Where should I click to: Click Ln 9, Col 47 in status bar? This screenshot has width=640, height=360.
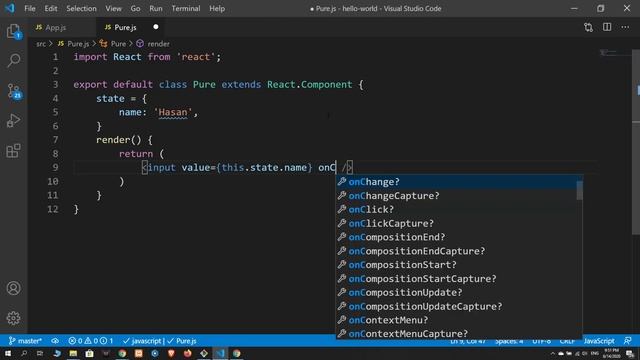tap(468, 341)
